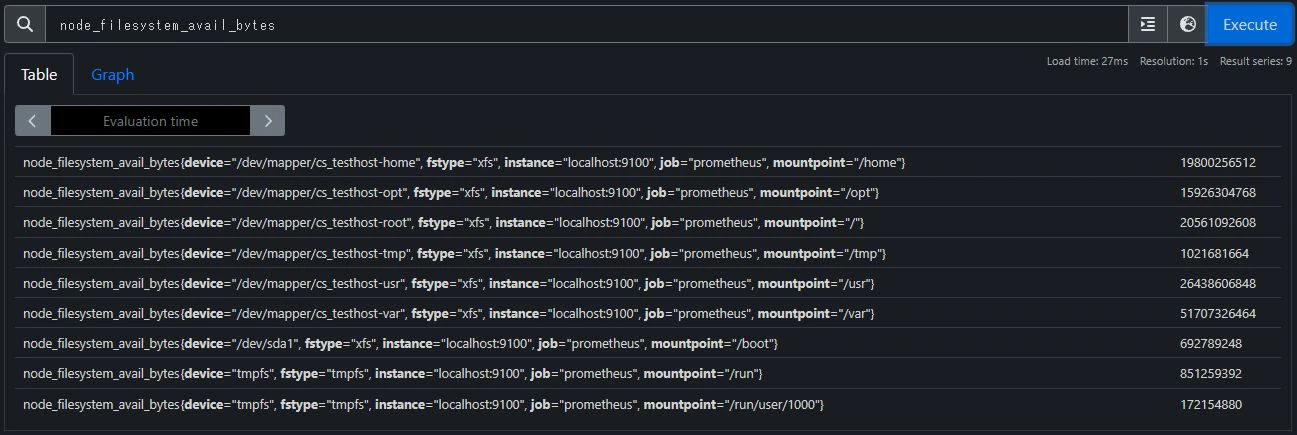Select the cs_testhost-root series row
Image resolution: width=1297 pixels, height=435 pixels.
647,222
